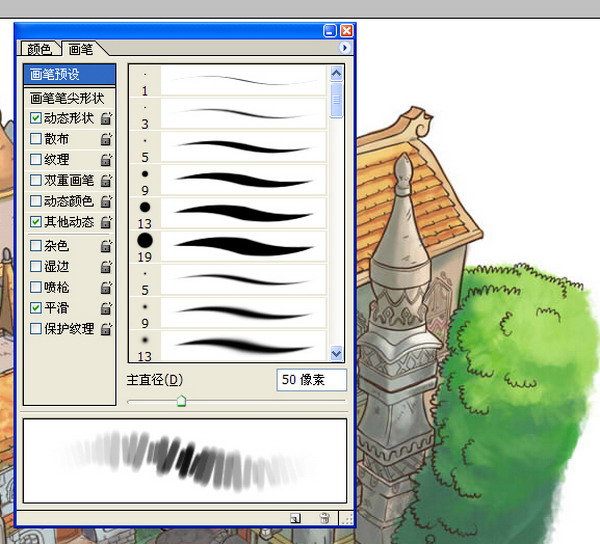
Task: Open brush panel flyout menu arrow
Action: 344,48
